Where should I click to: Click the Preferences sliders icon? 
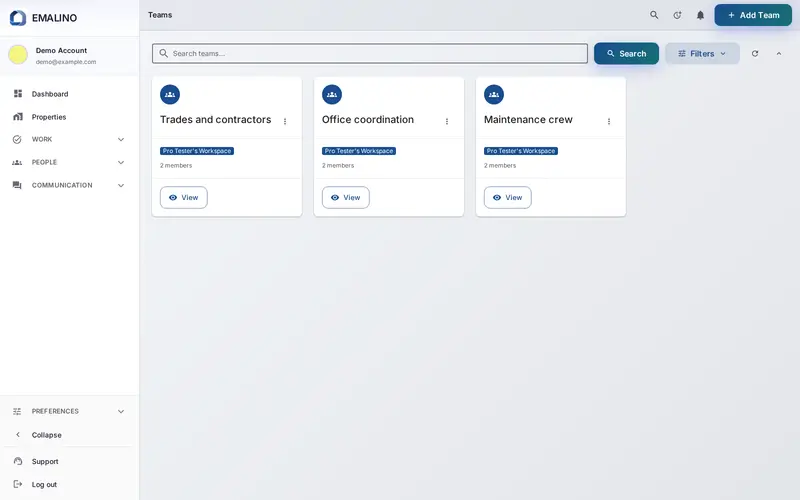17,411
